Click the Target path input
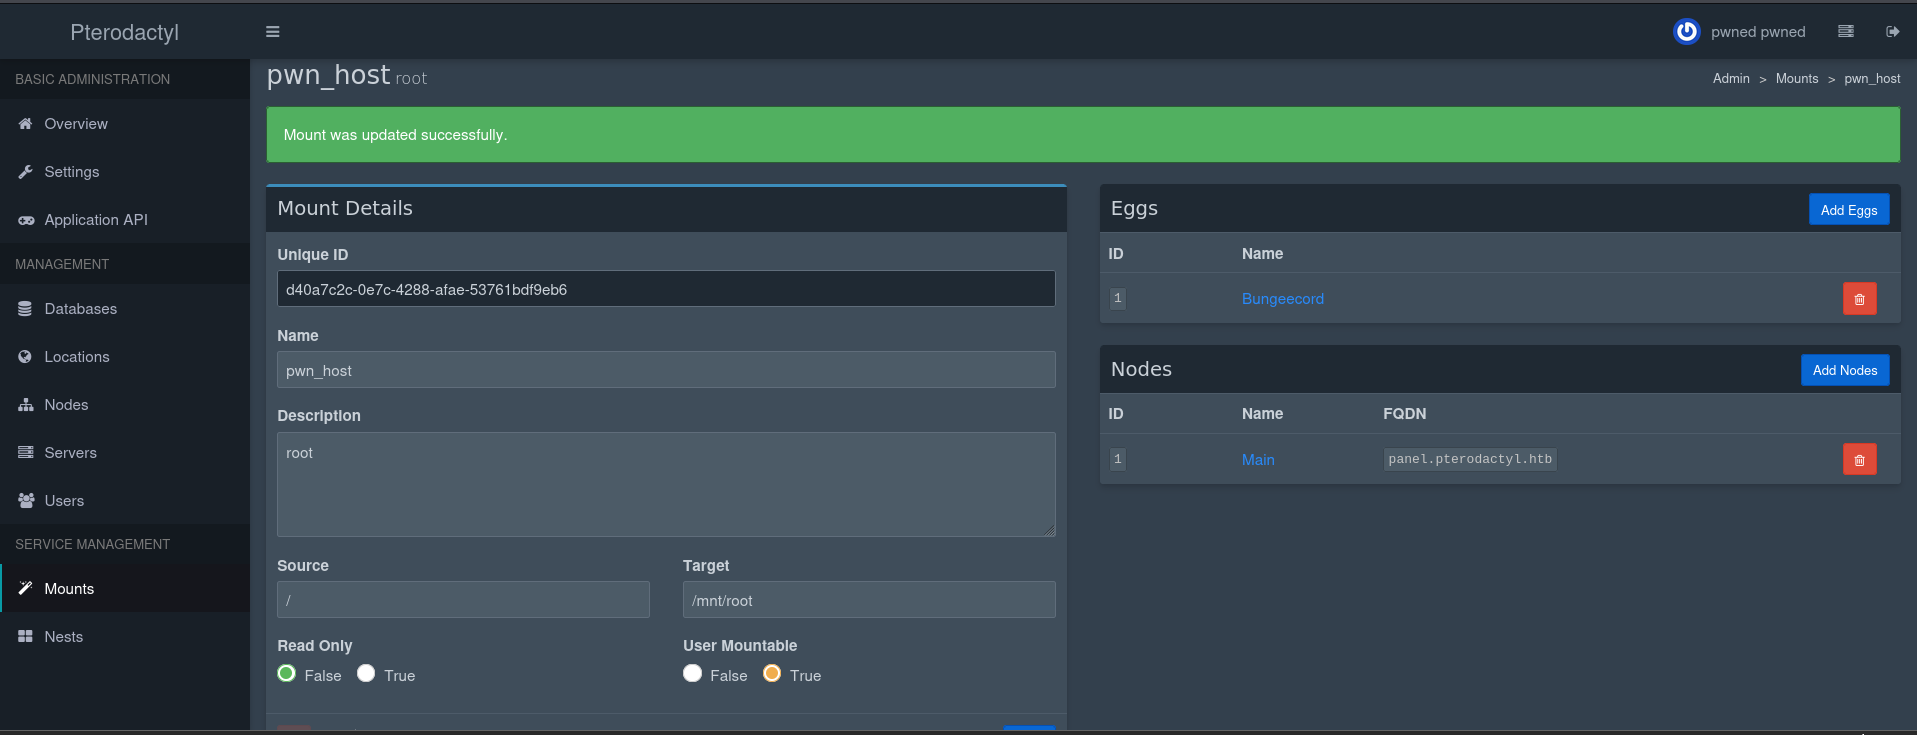Screen dimensions: 1917x735 pos(869,600)
